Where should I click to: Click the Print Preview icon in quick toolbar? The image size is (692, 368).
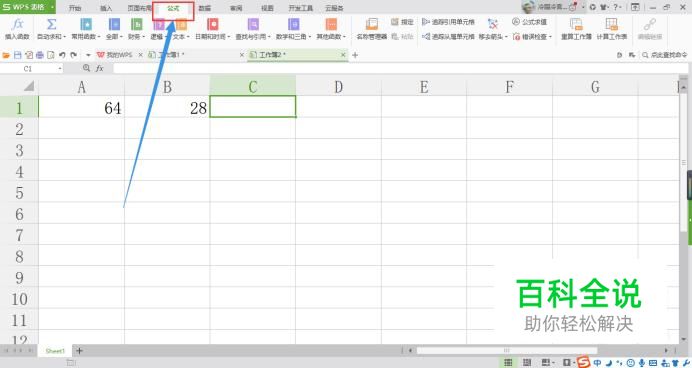[x=51, y=55]
